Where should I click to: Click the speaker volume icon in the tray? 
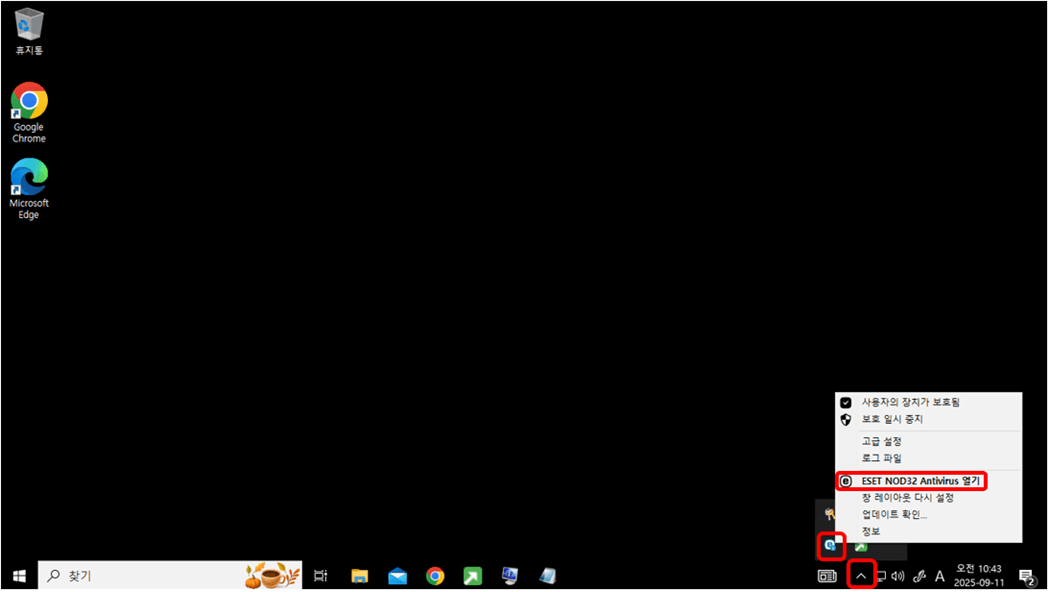point(898,576)
